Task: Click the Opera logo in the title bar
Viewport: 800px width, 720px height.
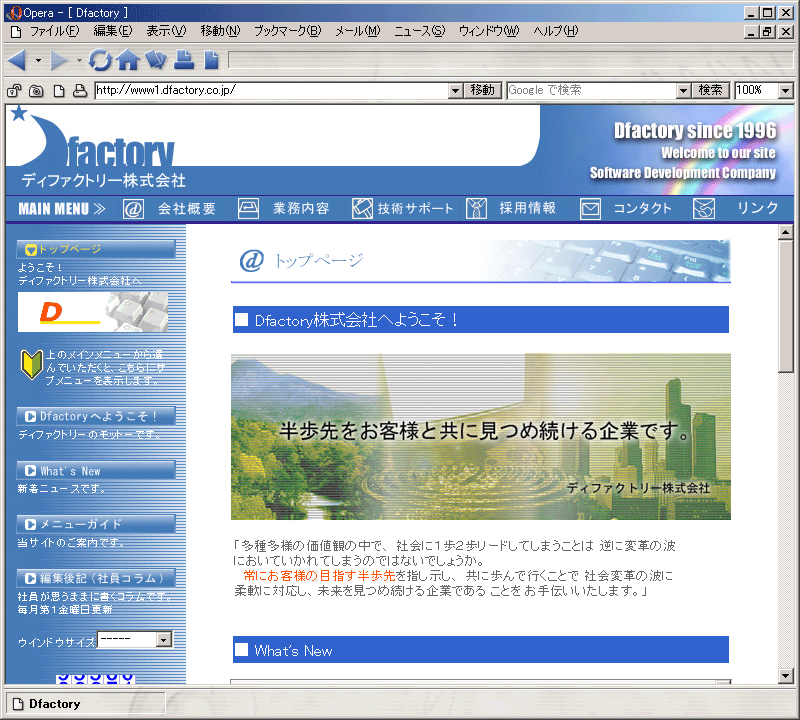Action: tap(14, 12)
